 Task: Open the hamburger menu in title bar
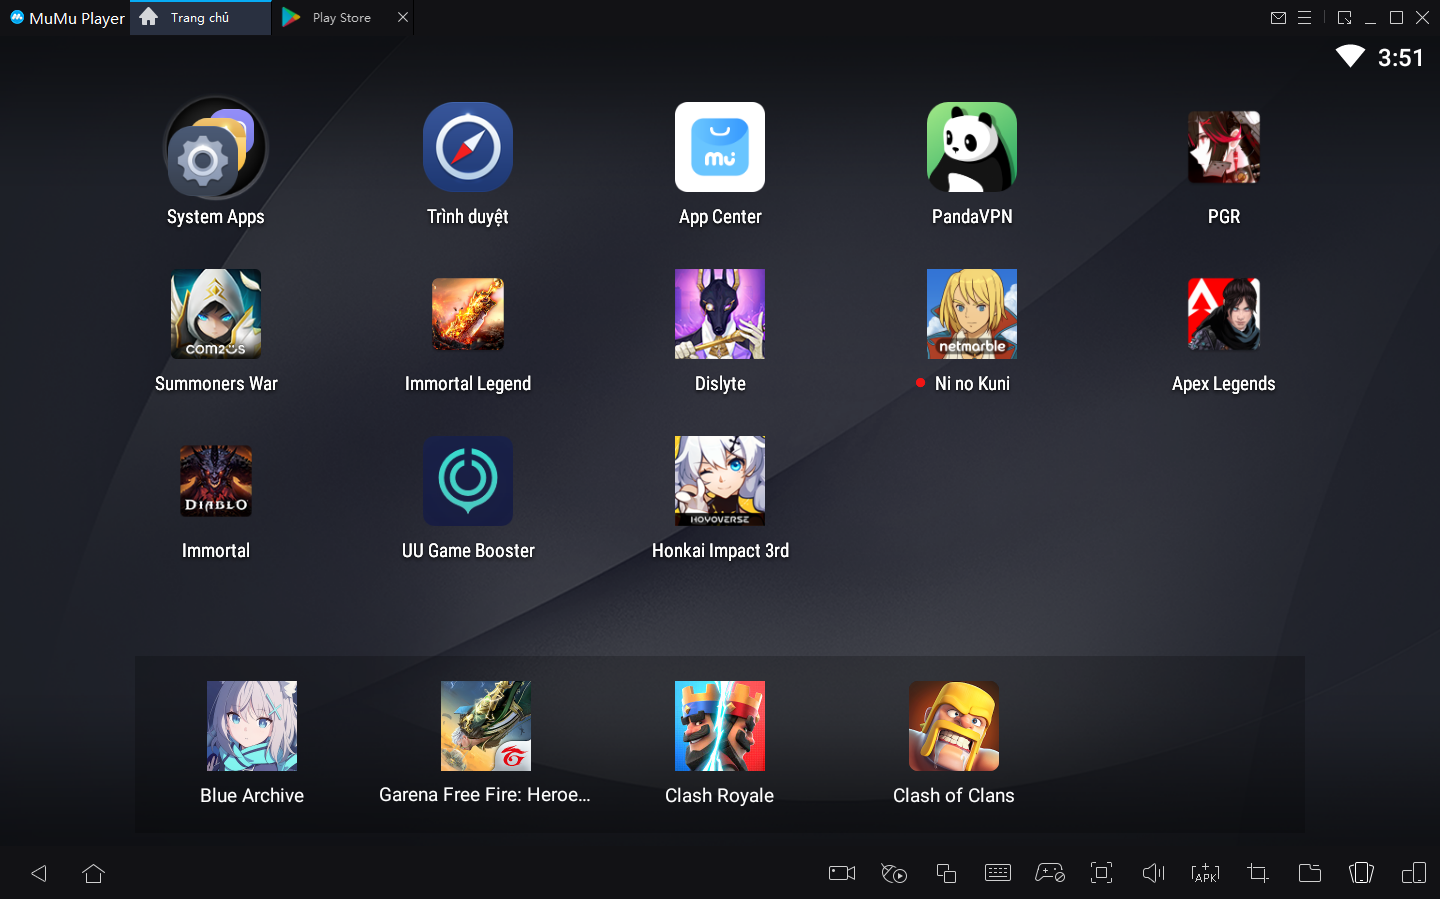point(1304,18)
